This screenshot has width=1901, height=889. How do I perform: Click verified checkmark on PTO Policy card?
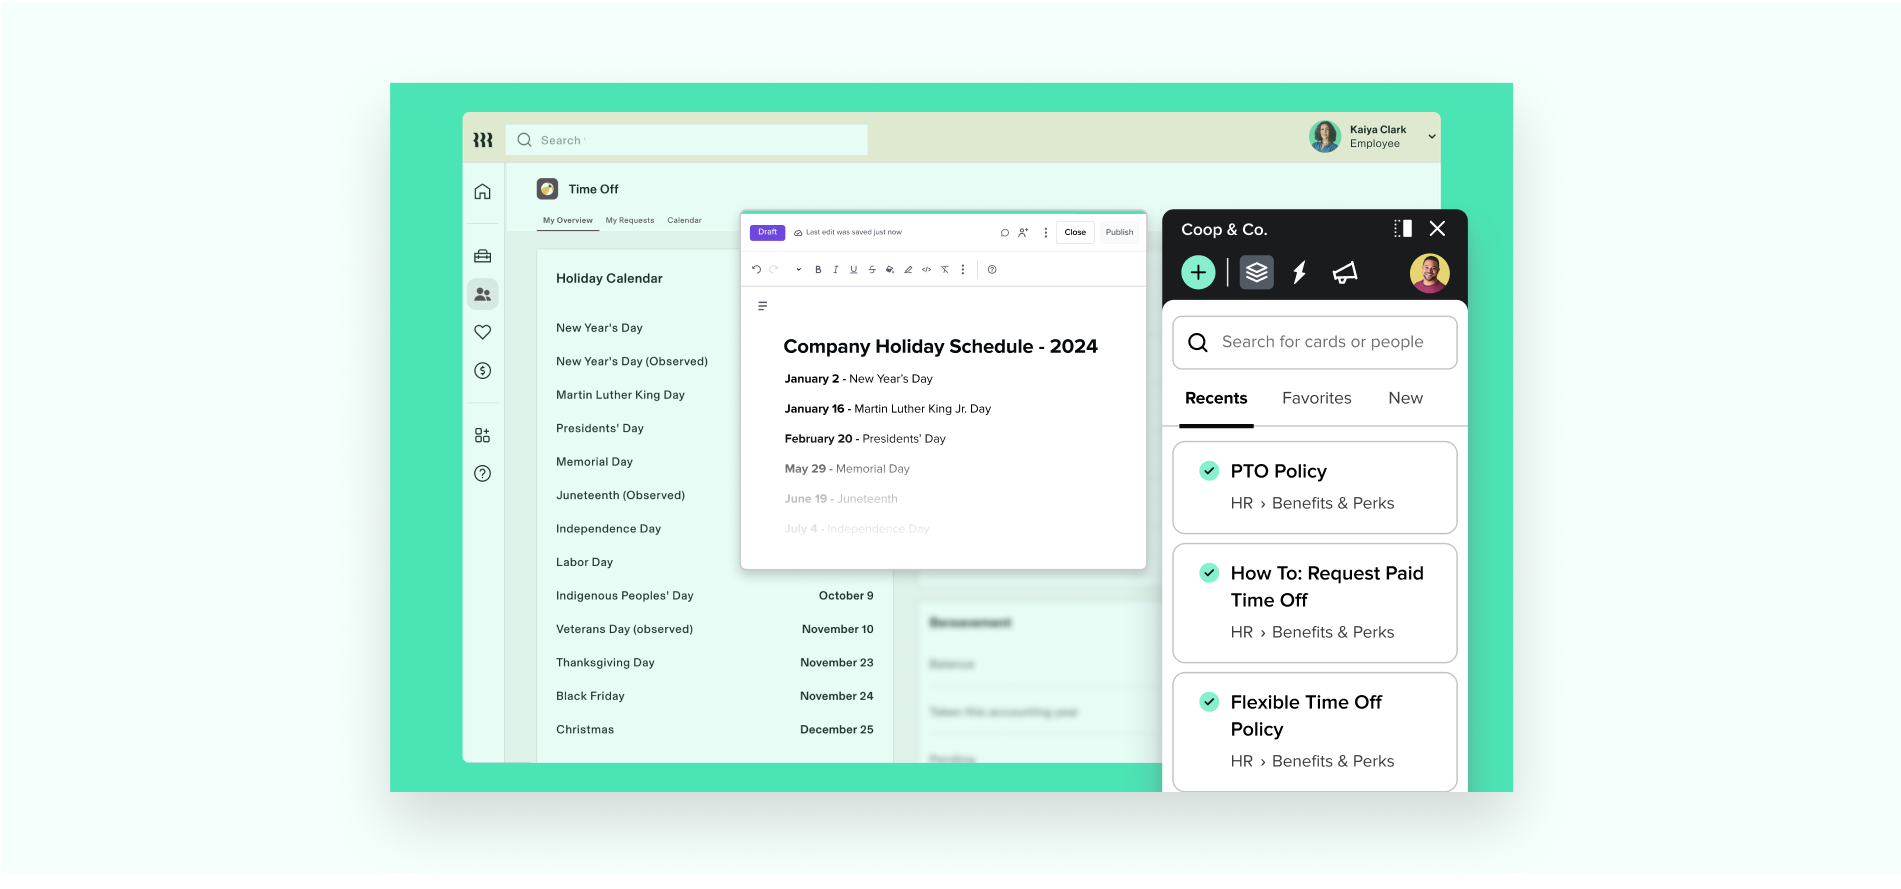(1209, 470)
